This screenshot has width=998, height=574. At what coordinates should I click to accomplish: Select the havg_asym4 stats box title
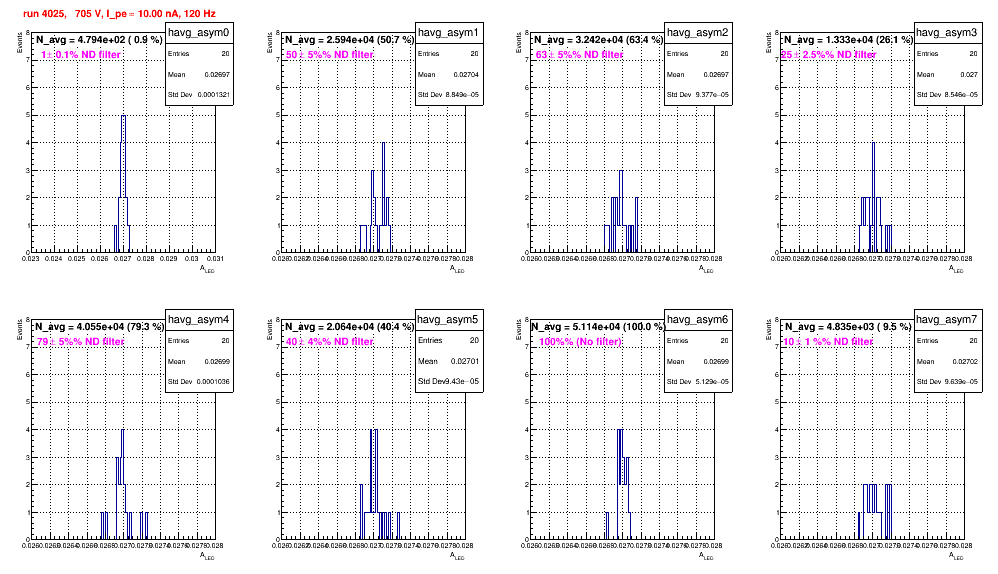pyautogui.click(x=199, y=319)
